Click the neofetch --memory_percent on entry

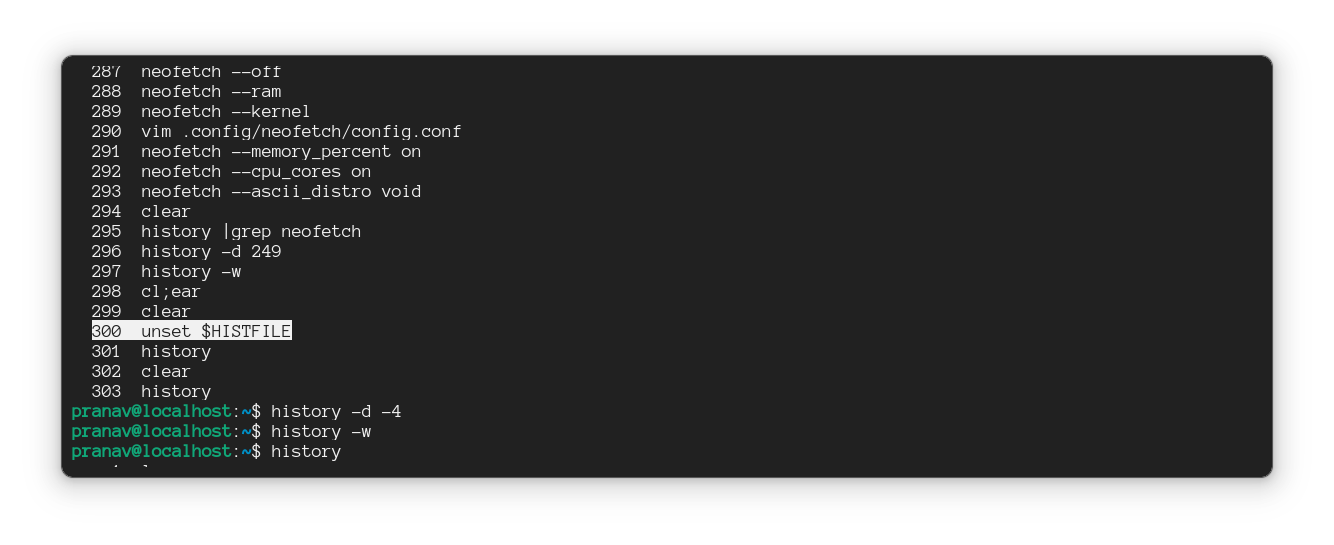coord(280,151)
